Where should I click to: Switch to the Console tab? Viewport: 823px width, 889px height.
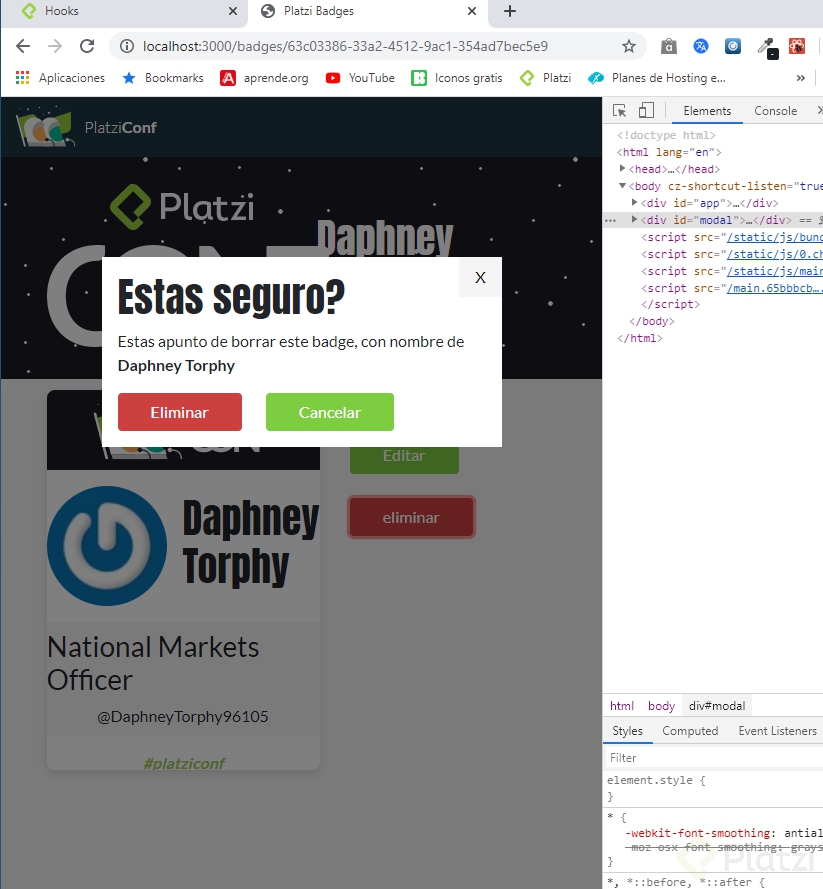coord(775,110)
